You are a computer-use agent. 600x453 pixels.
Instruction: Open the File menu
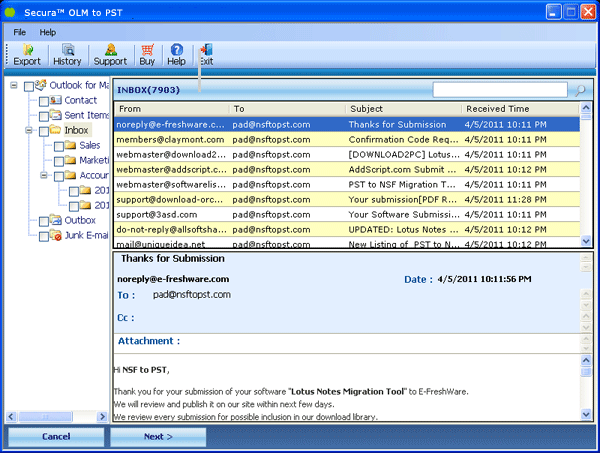(20, 32)
